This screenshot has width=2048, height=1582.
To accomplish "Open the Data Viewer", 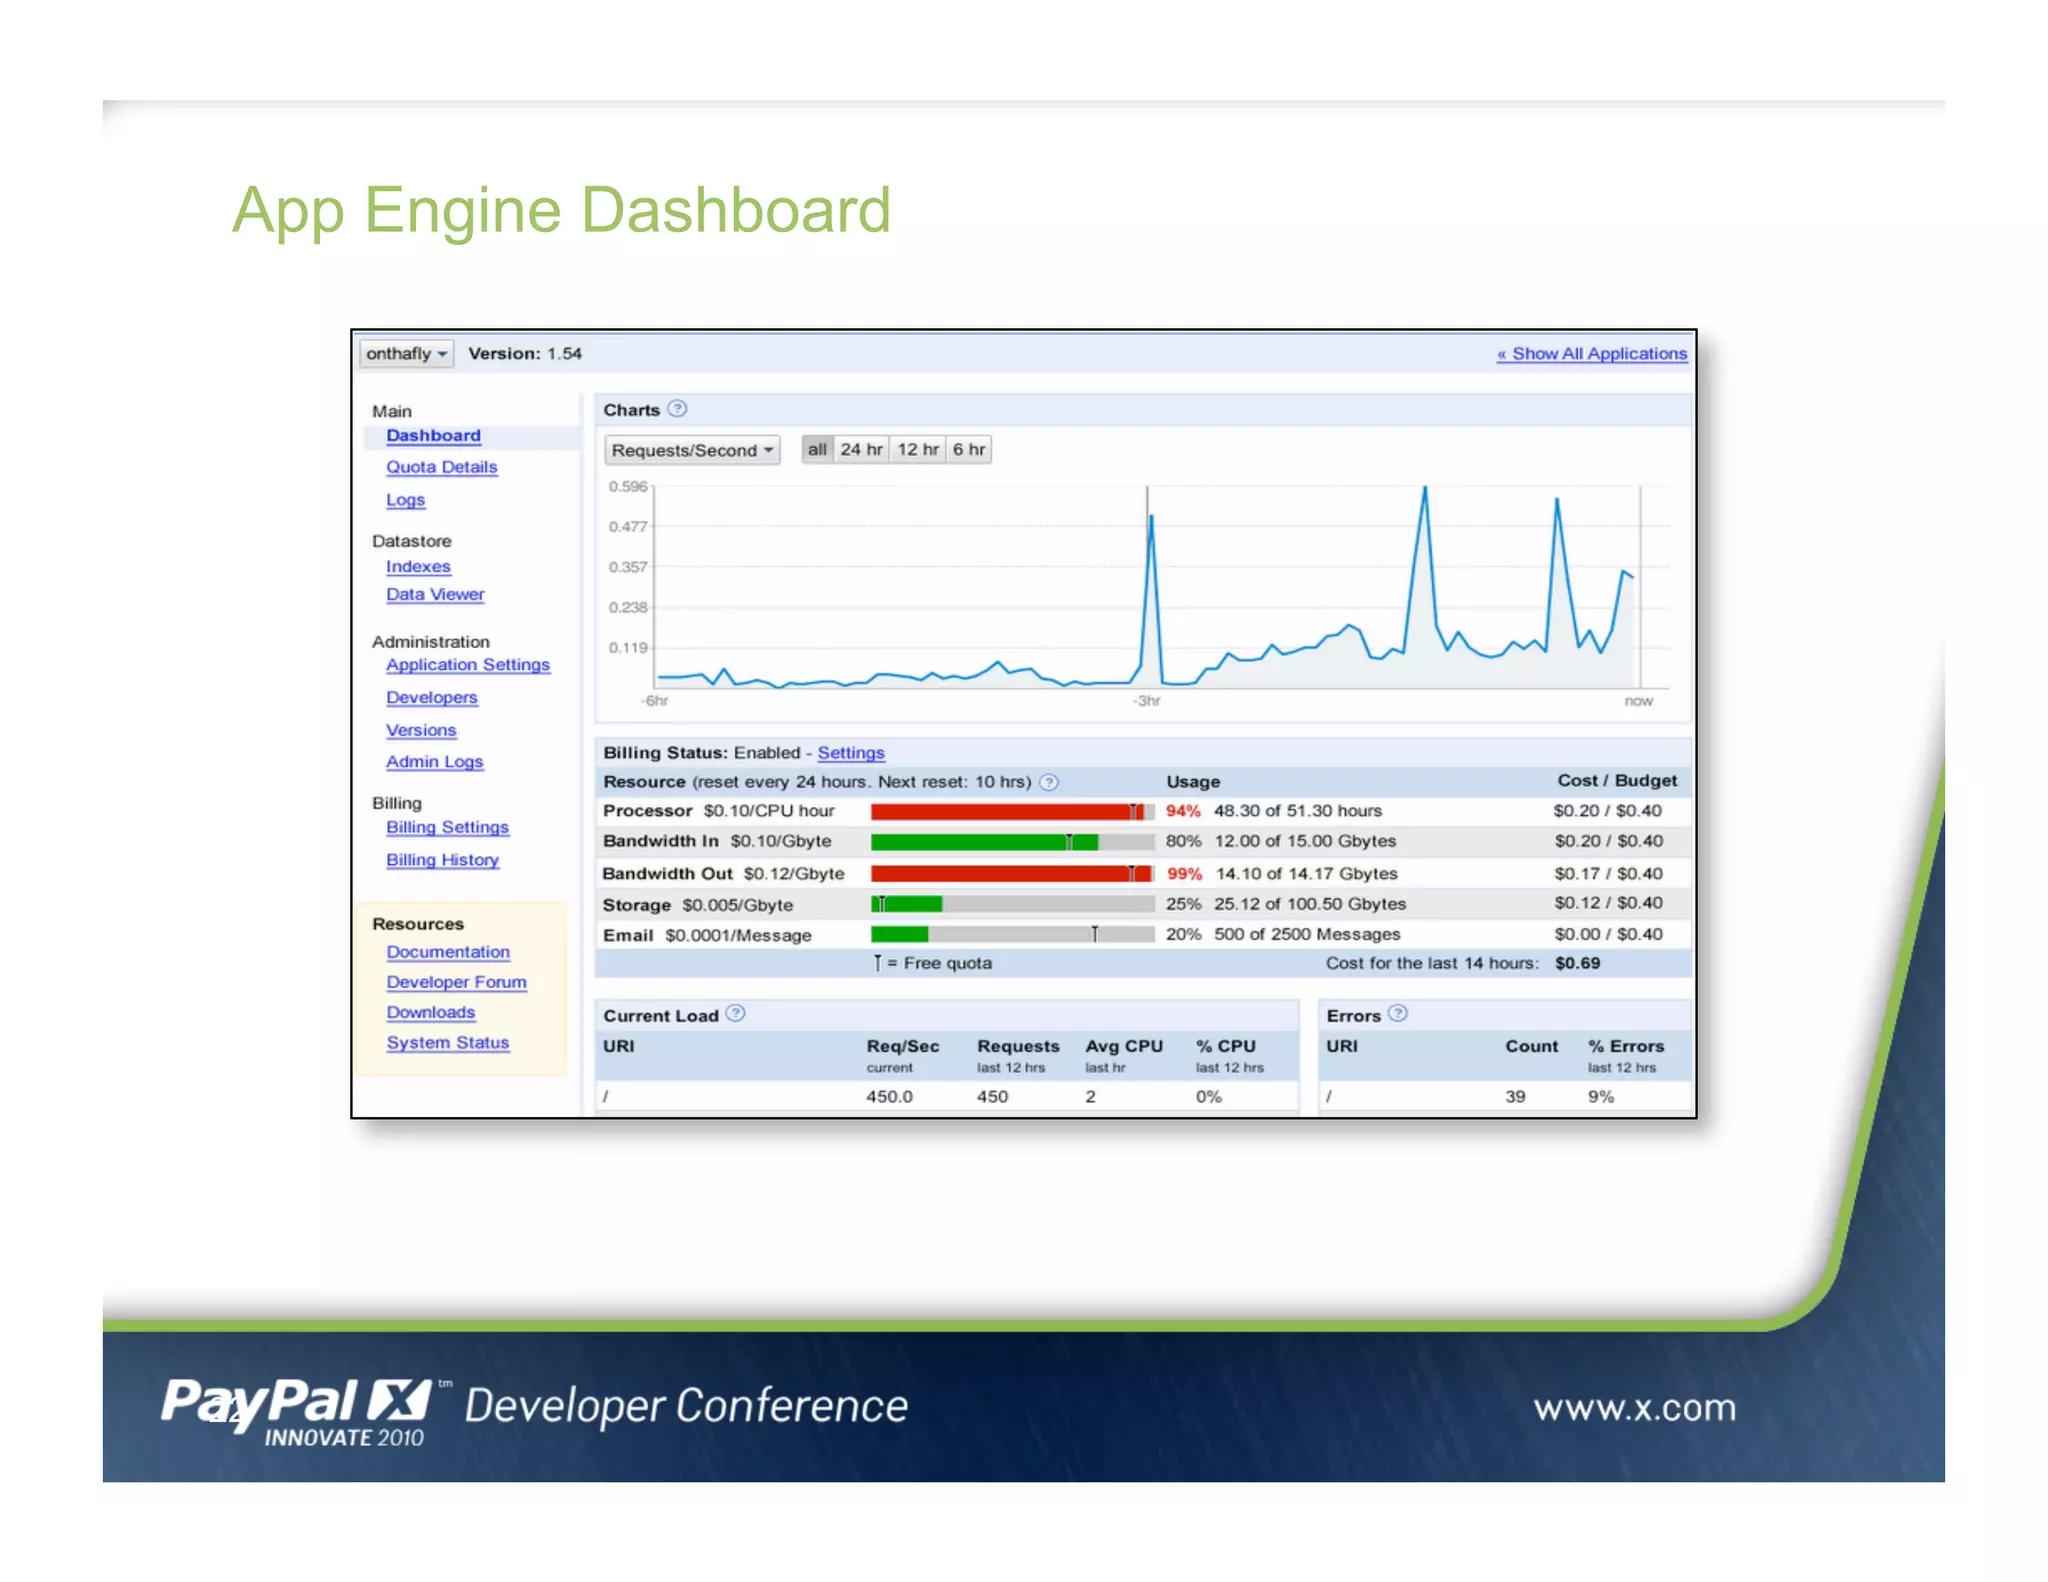I will 435,594.
